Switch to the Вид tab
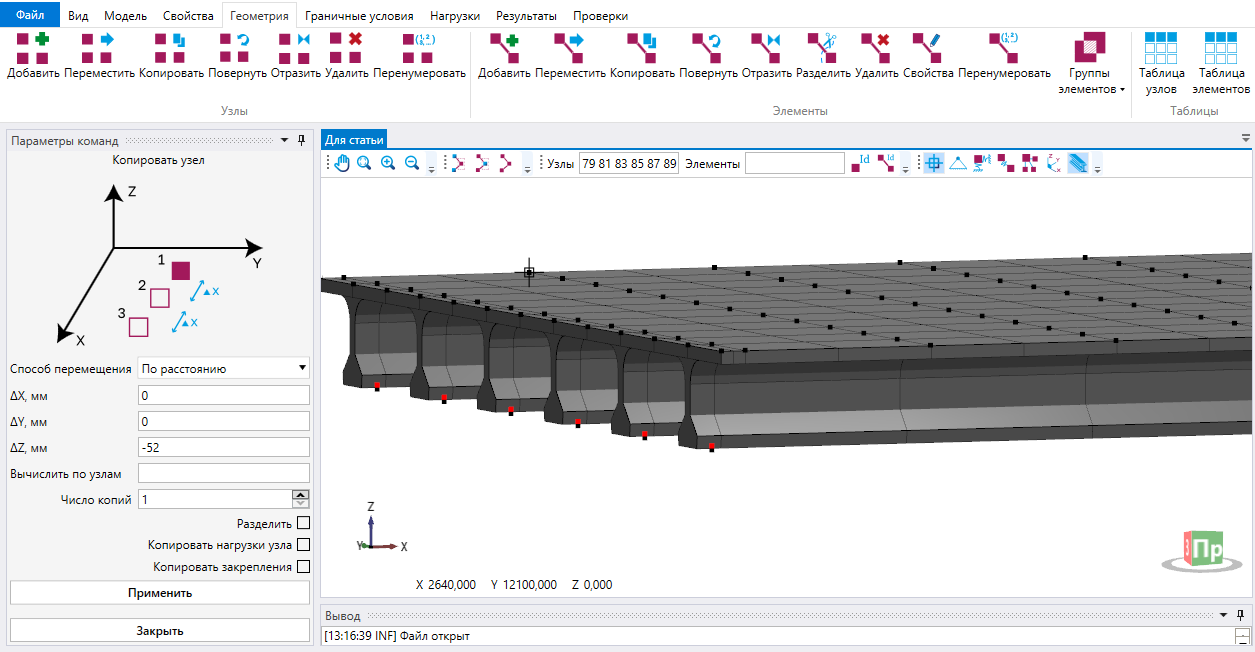 tap(78, 16)
